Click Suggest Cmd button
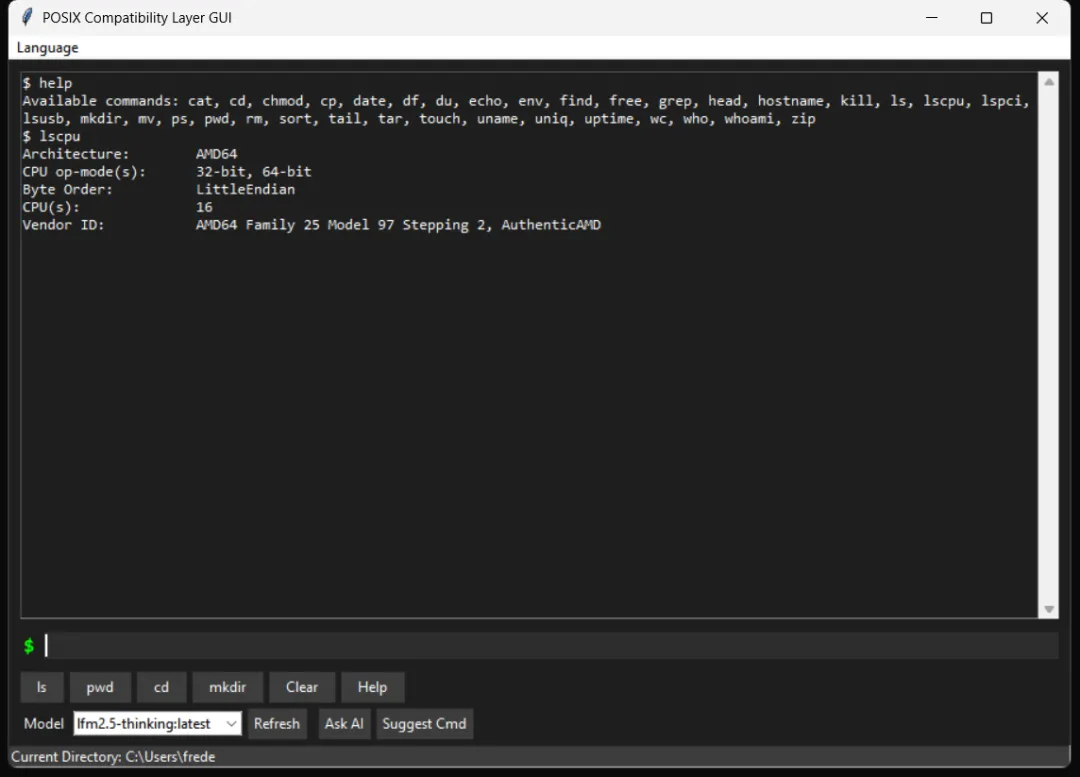This screenshot has width=1080, height=777. click(424, 723)
